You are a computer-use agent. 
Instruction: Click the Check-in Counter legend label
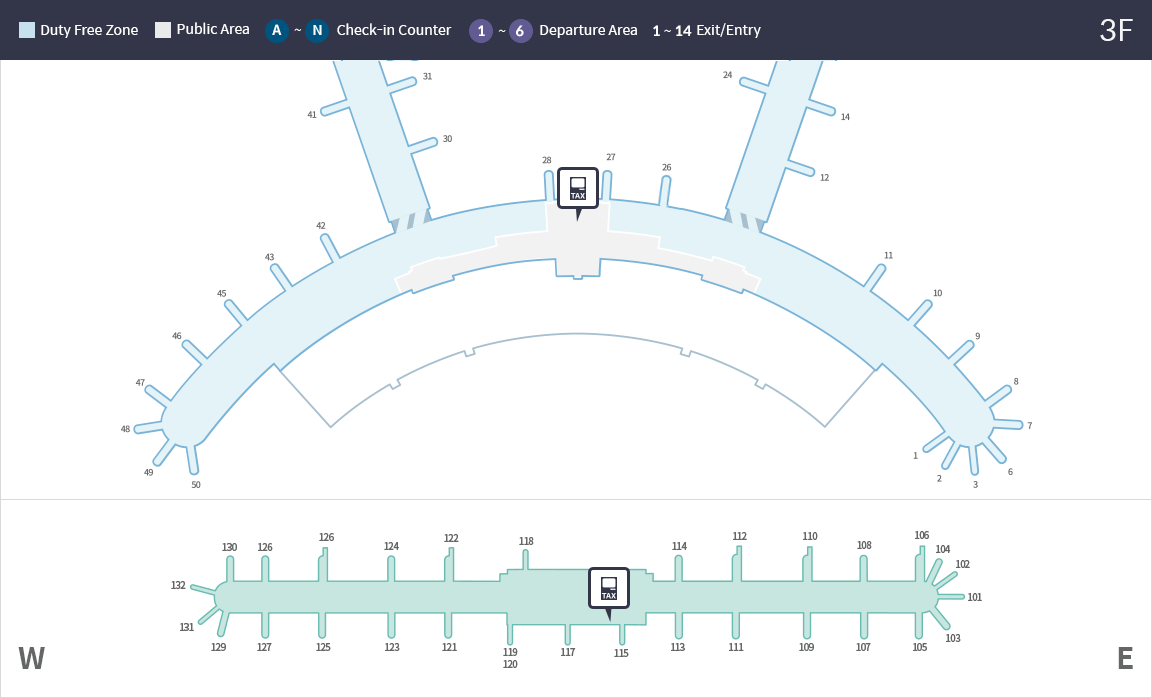pyautogui.click(x=393, y=30)
